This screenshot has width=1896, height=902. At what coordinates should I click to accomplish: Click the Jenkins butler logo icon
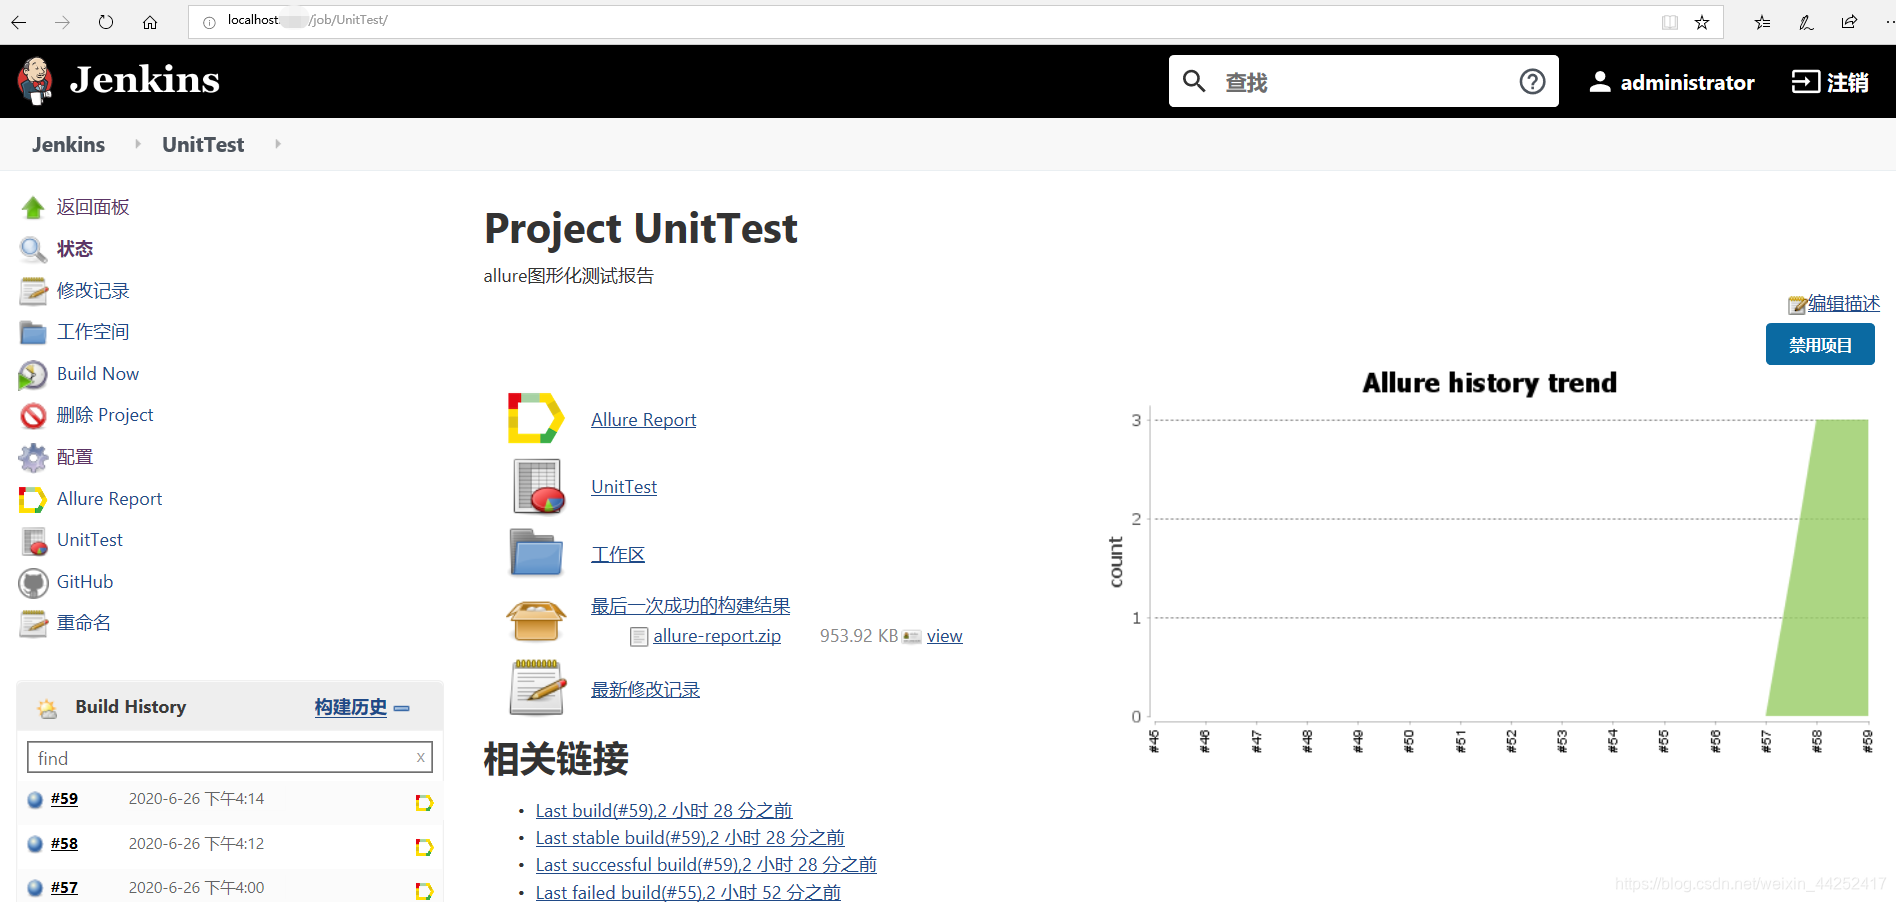pyautogui.click(x=36, y=81)
